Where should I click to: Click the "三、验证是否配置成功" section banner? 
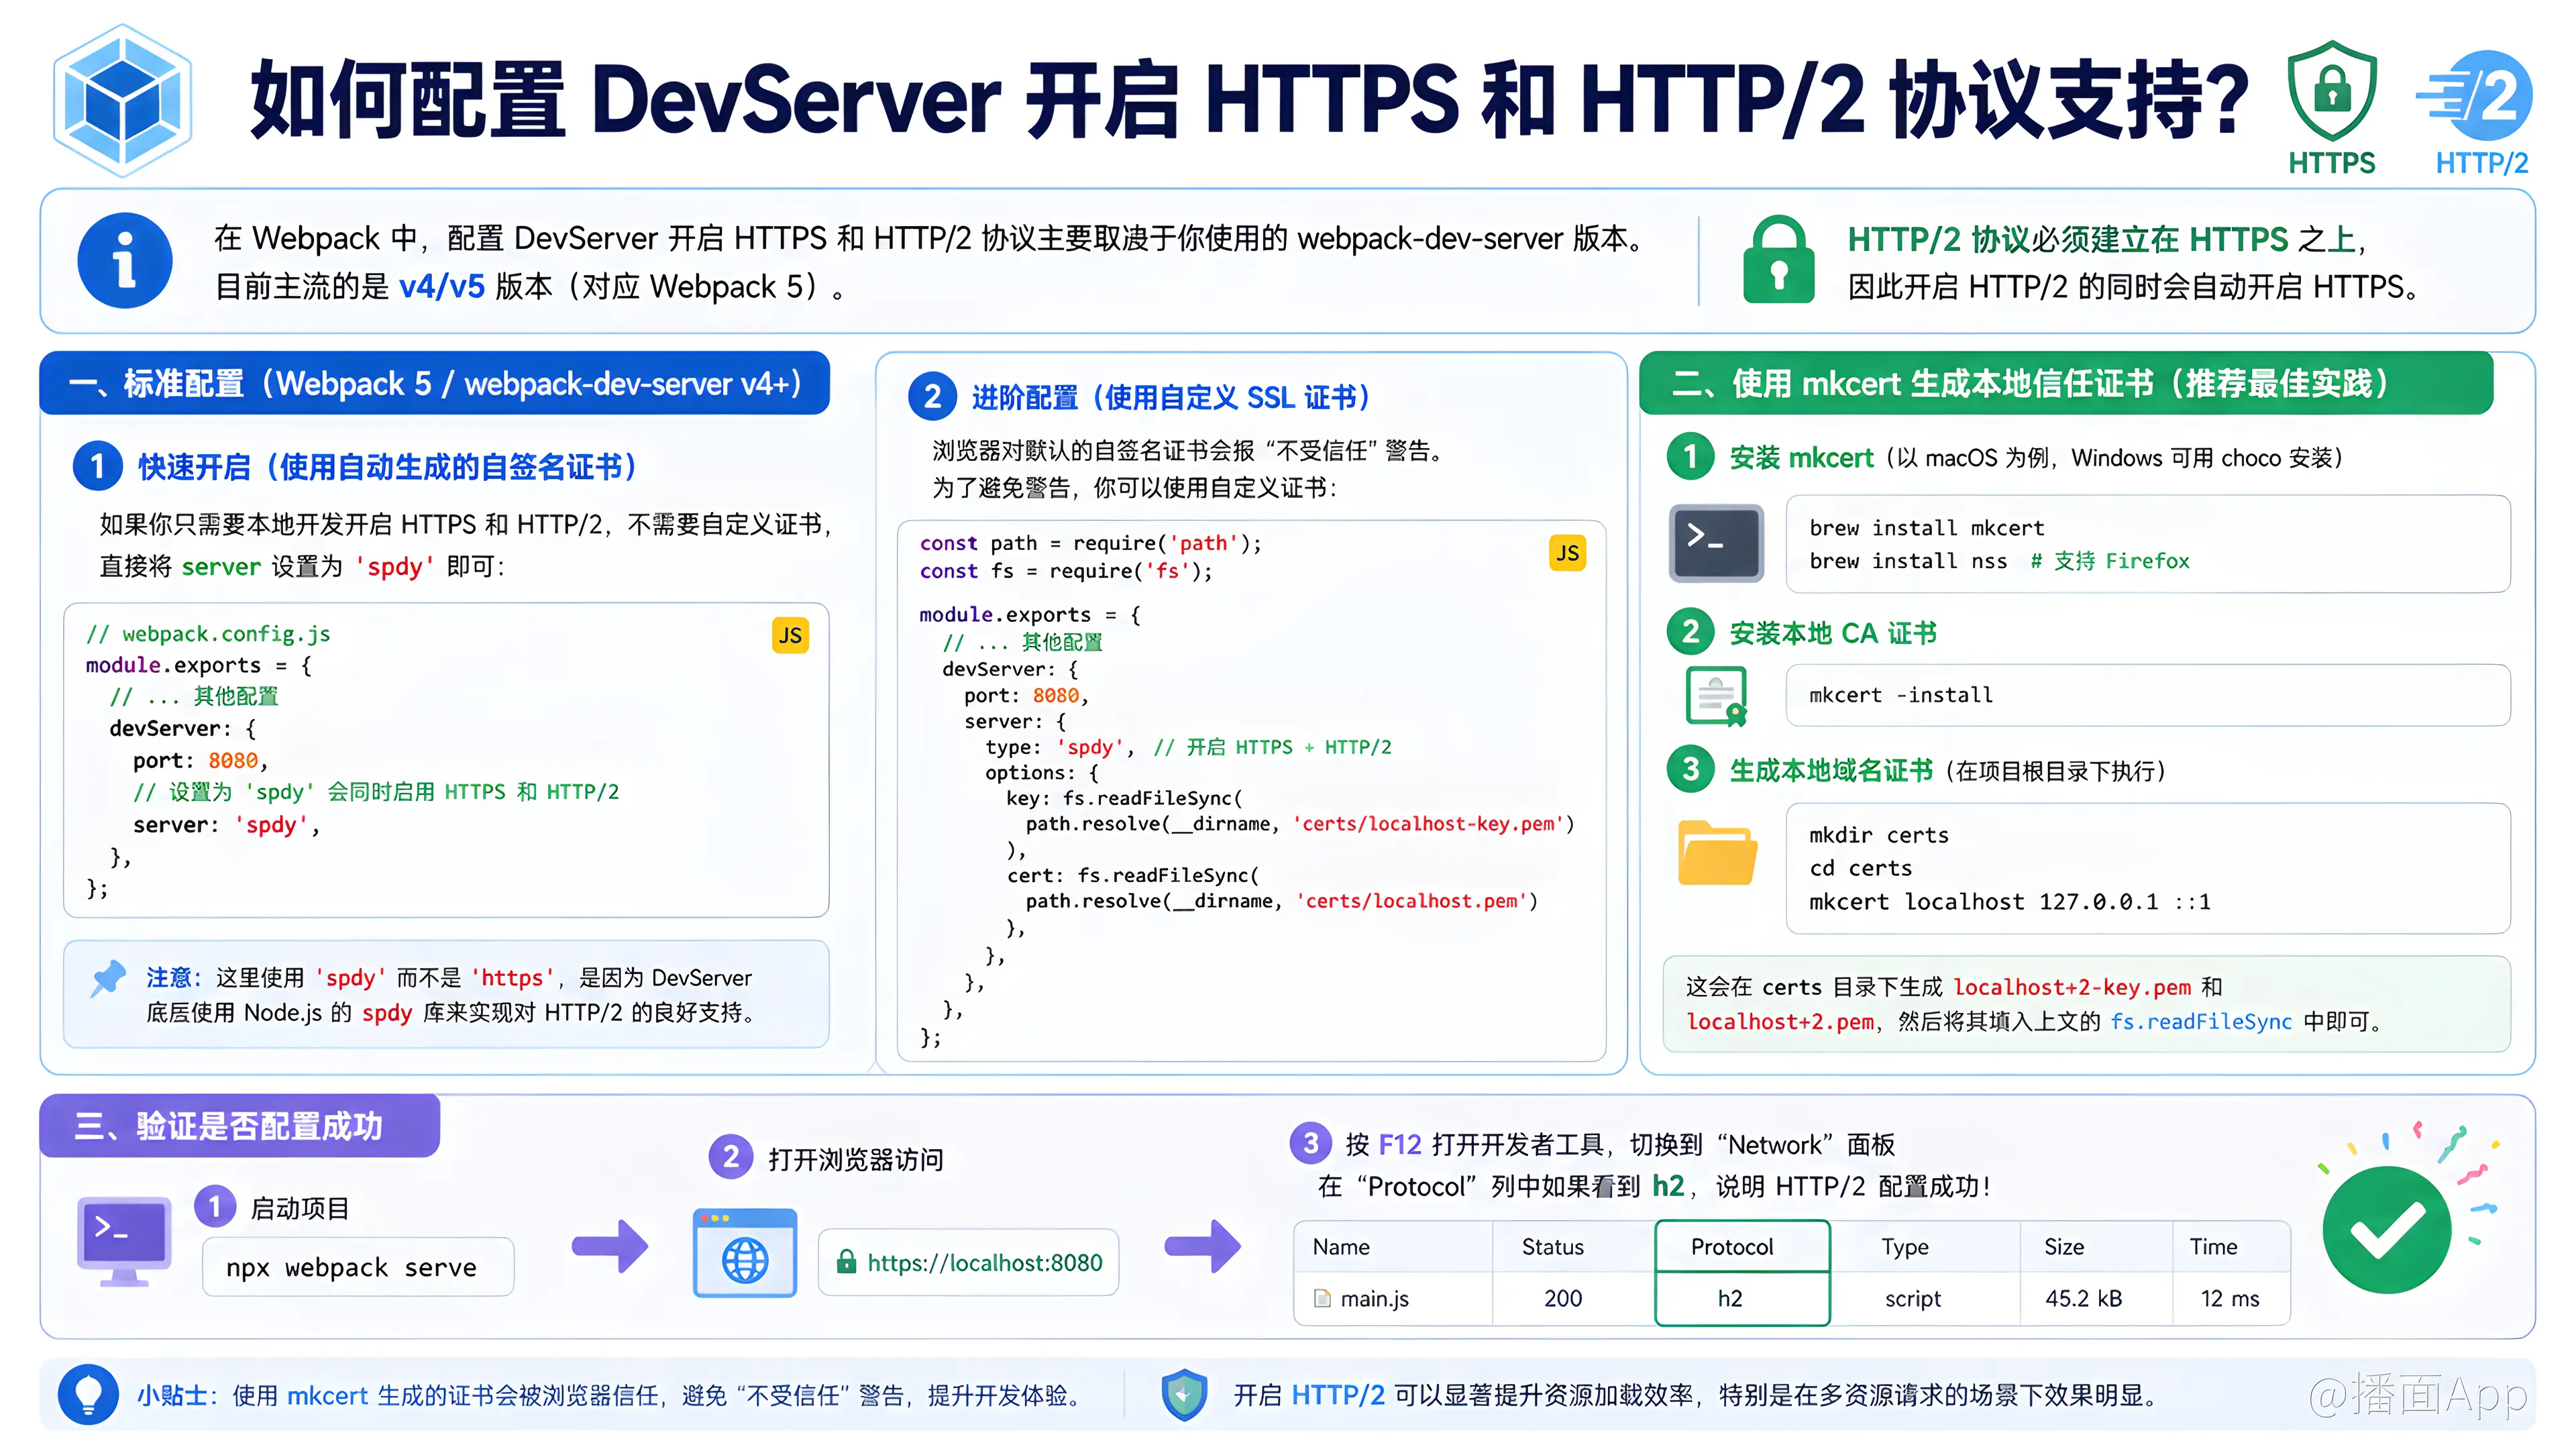pos(239,1126)
